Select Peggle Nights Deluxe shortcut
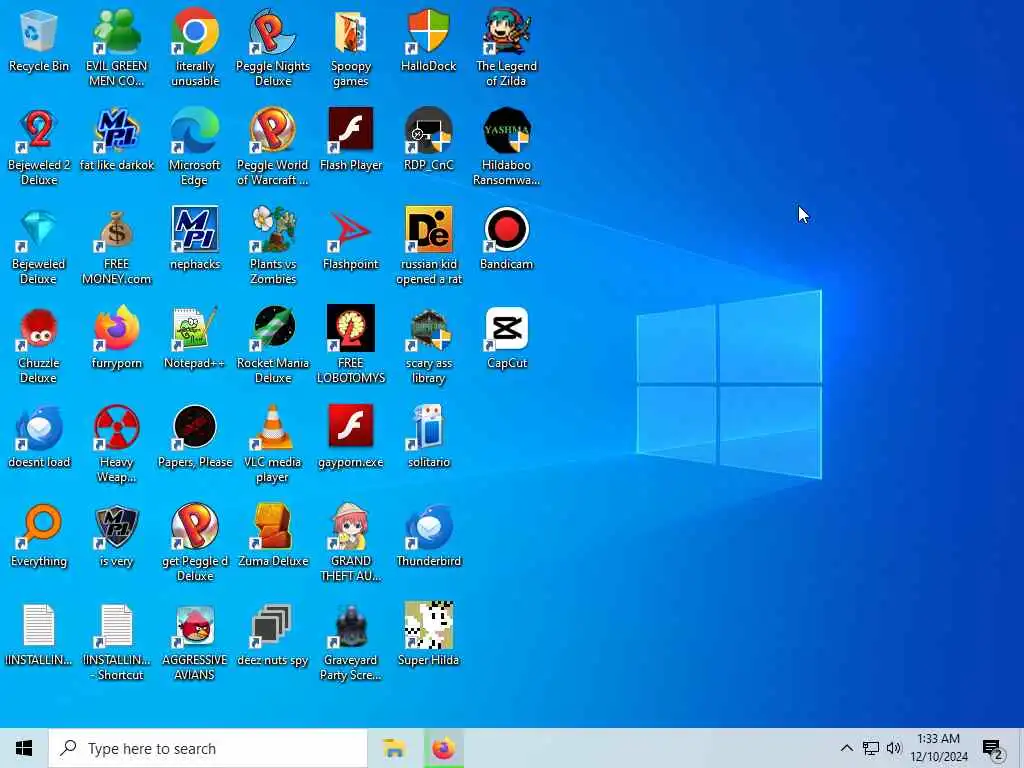Image resolution: width=1024 pixels, height=768 pixels. 272,48
